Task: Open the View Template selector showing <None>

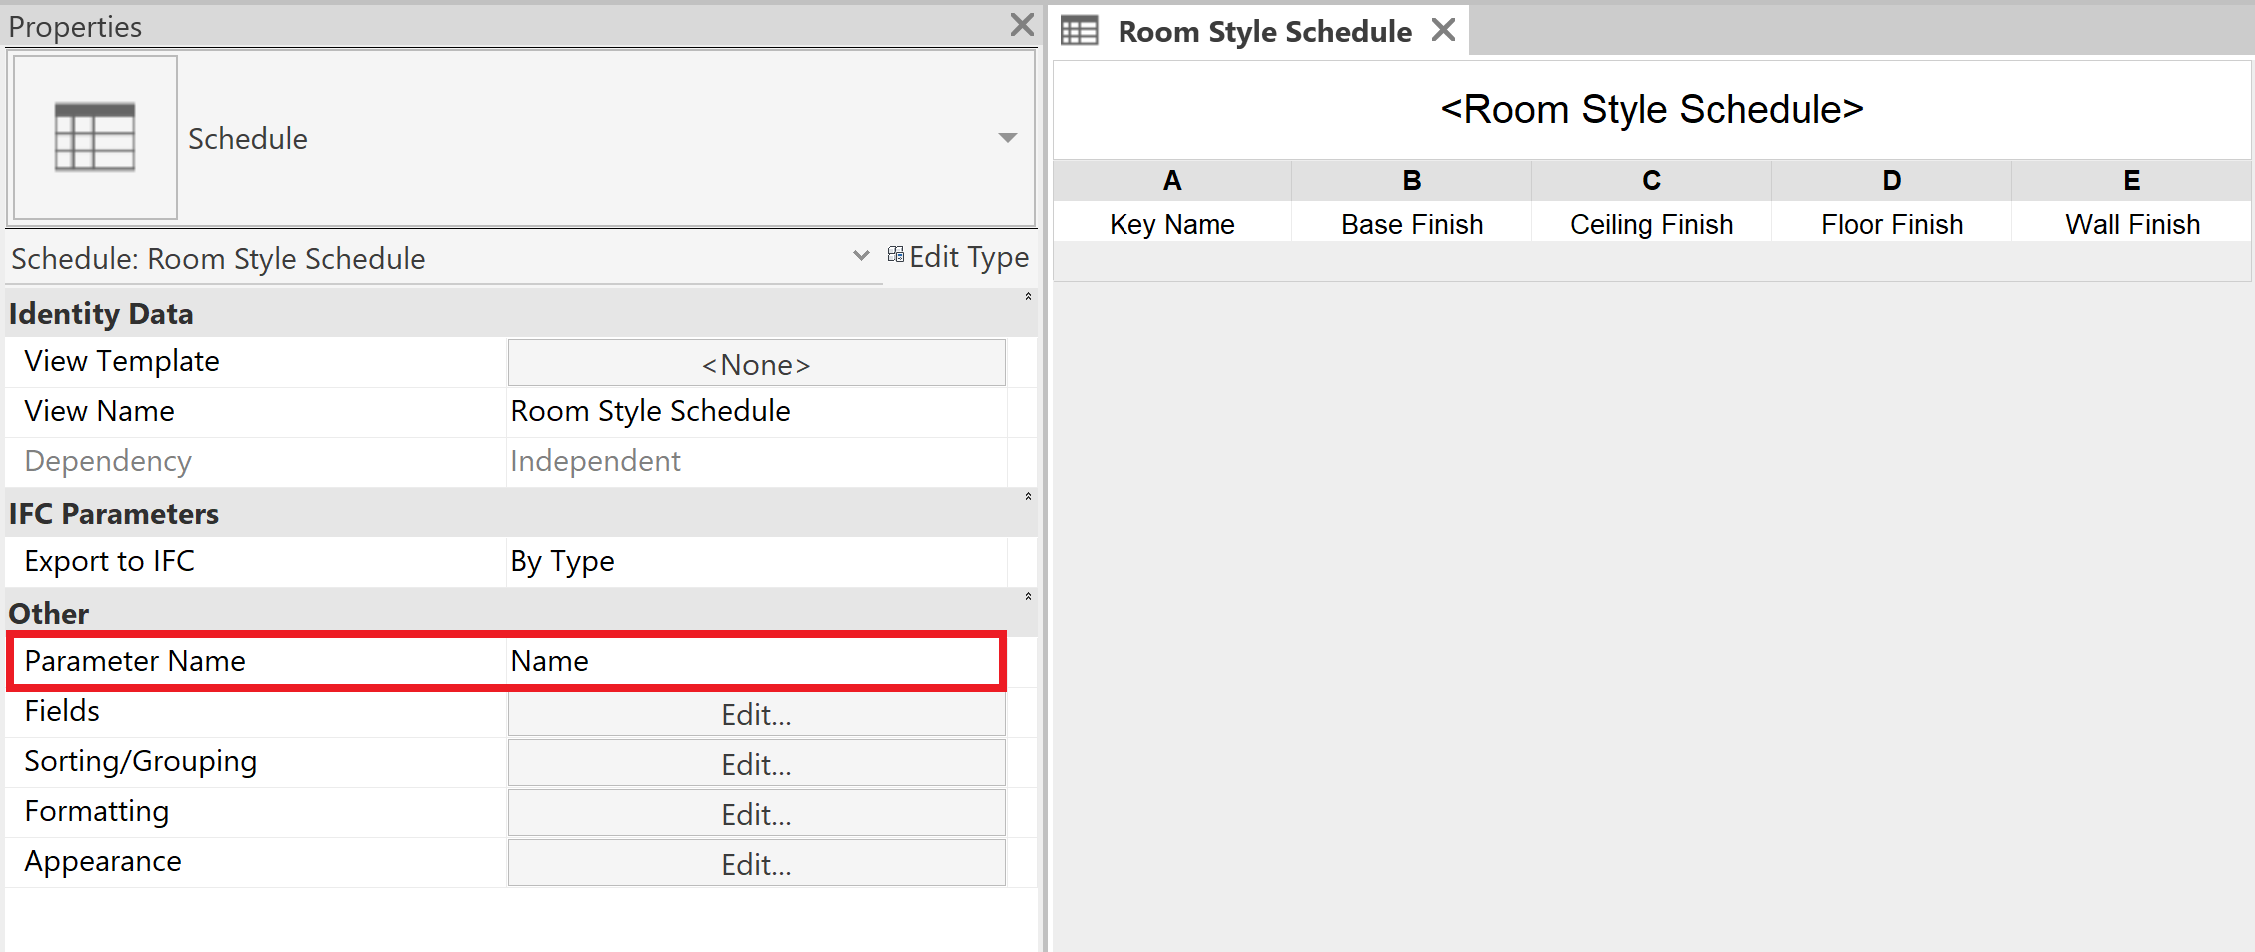Action: point(755,363)
